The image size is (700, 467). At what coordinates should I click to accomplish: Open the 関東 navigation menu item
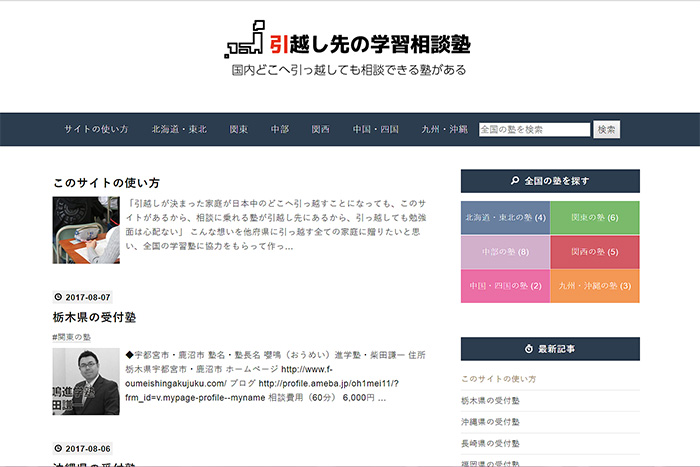coord(238,129)
